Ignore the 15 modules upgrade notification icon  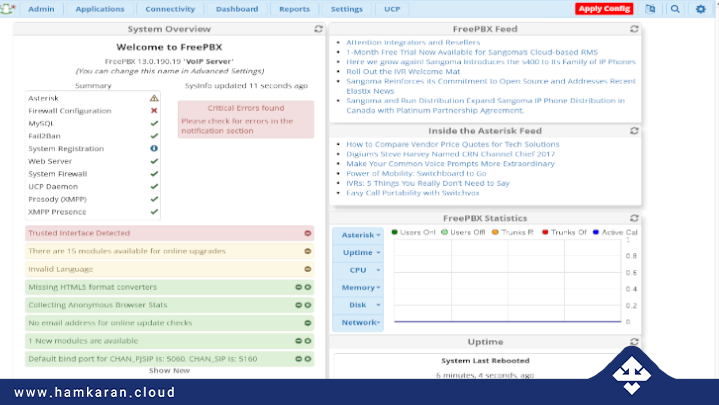tap(308, 251)
